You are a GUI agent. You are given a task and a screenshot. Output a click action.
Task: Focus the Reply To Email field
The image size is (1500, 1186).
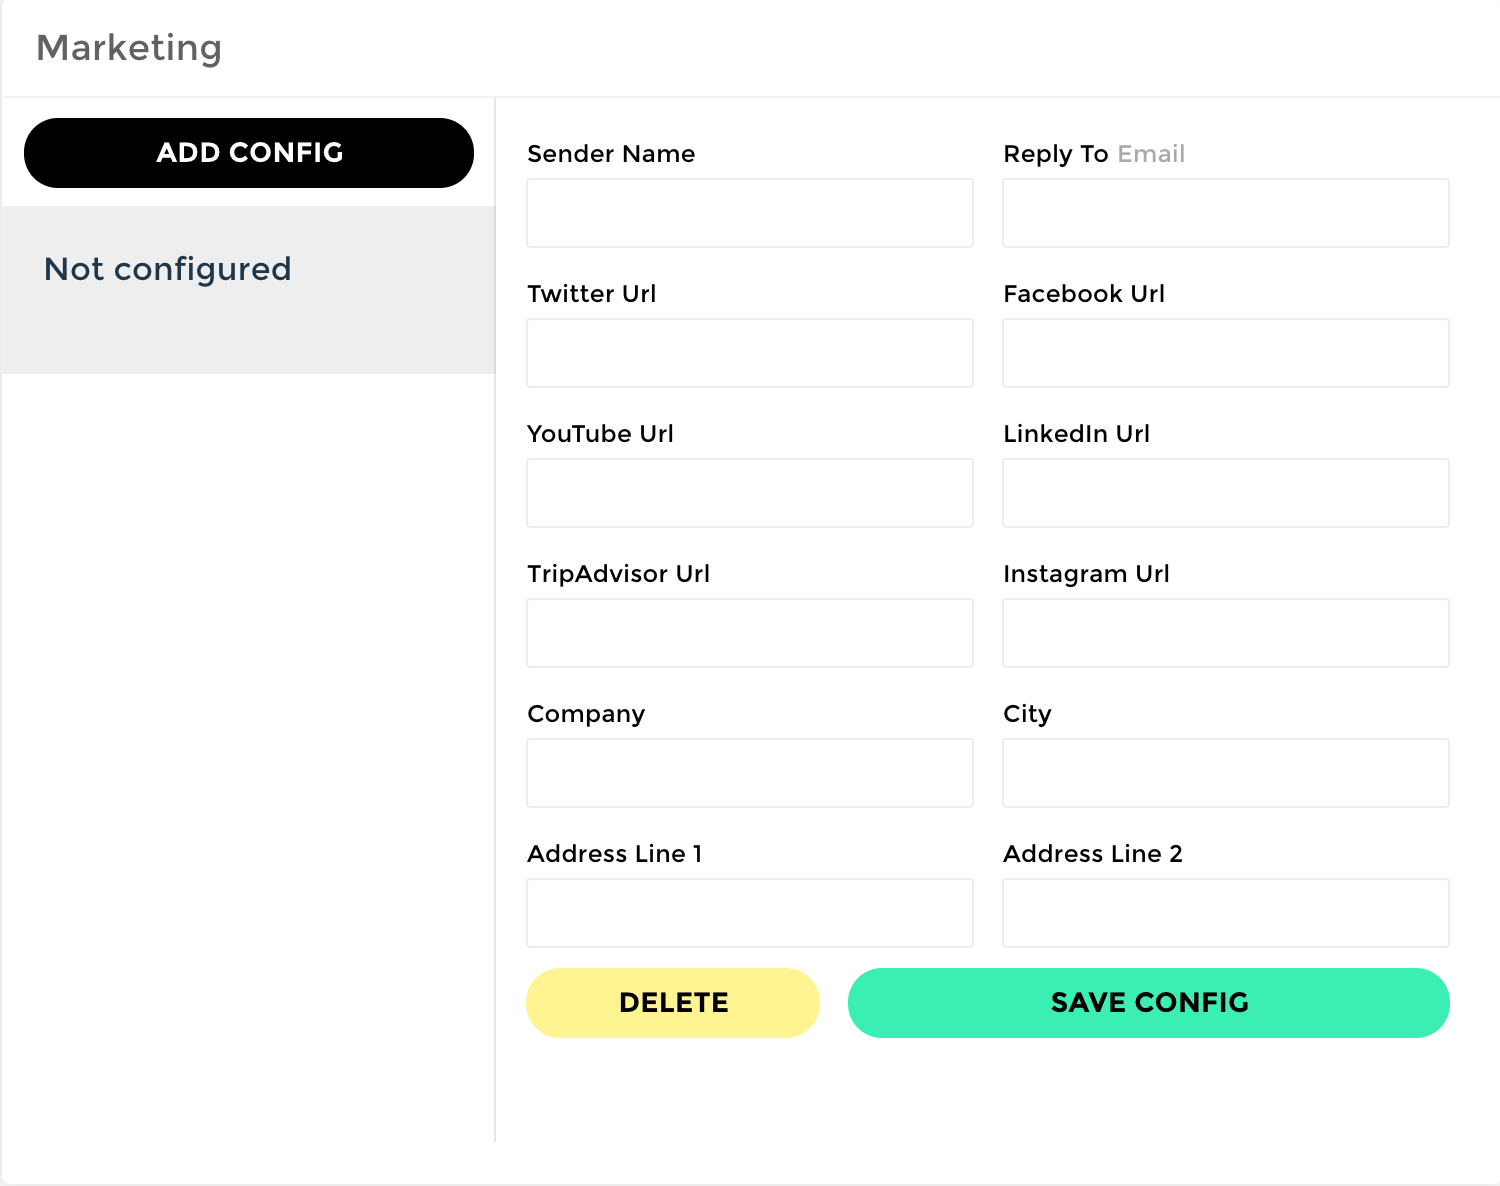coord(1225,213)
